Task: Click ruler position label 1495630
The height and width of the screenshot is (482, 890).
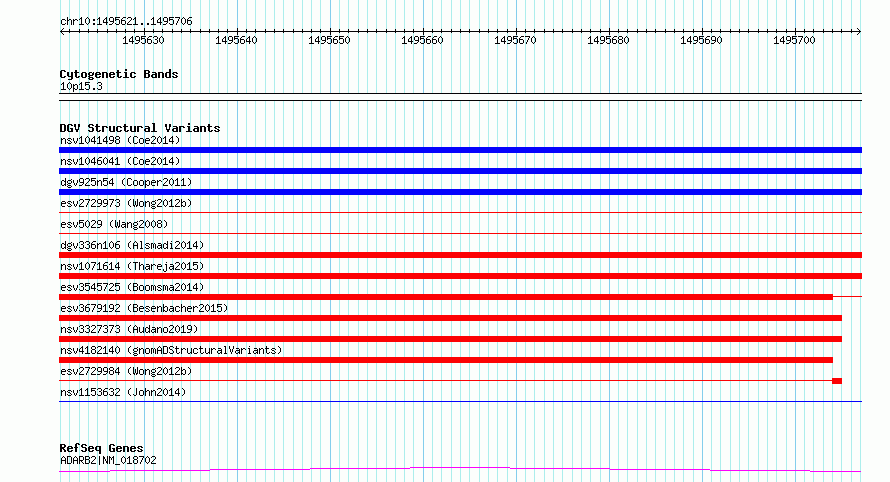Action: click(143, 40)
